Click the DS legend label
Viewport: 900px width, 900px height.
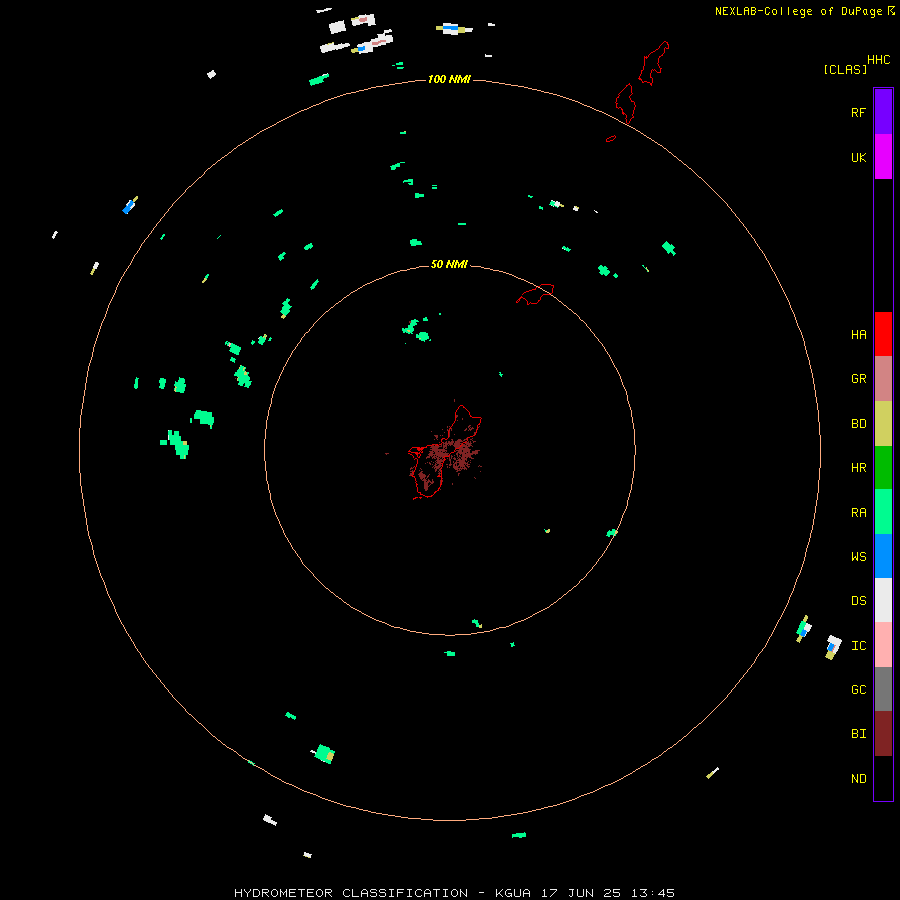(x=858, y=601)
